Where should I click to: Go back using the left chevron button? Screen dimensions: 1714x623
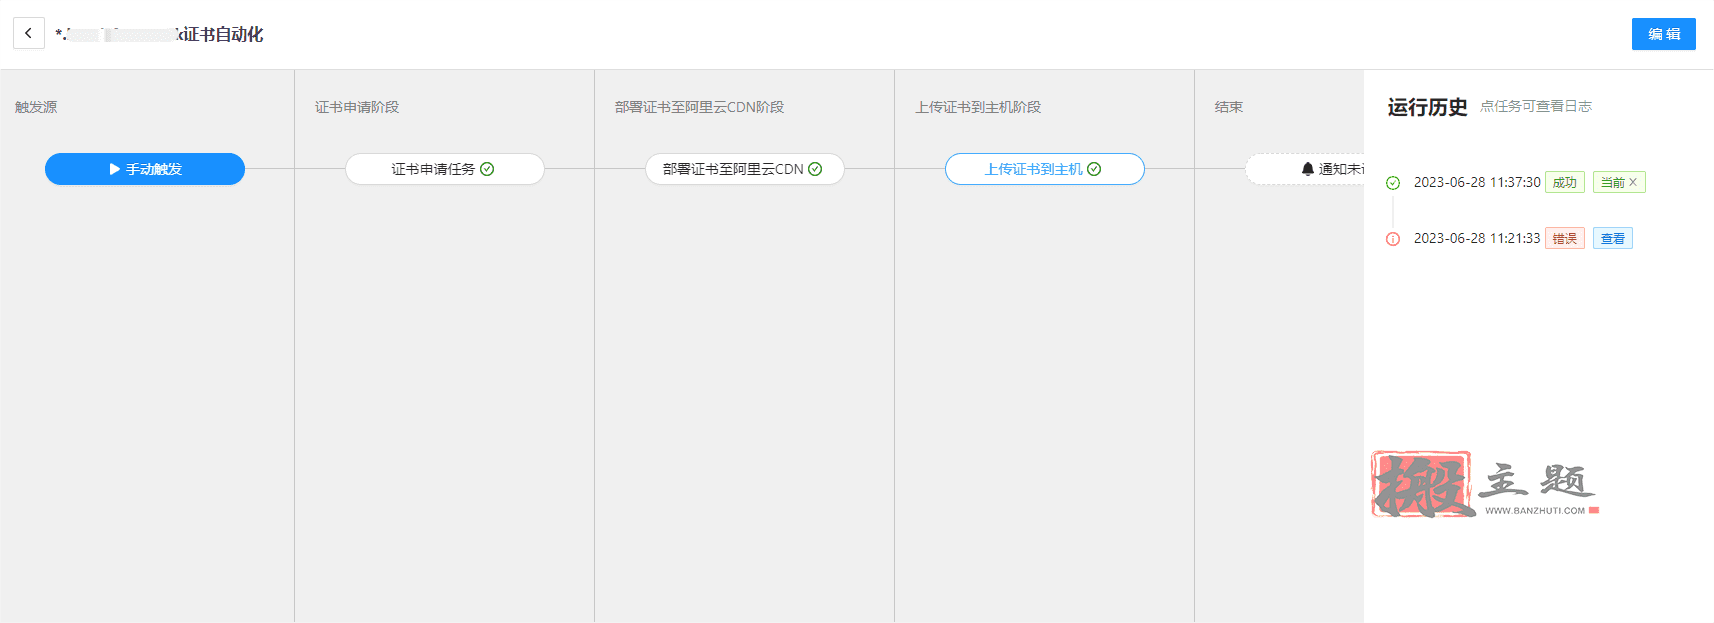pos(28,33)
